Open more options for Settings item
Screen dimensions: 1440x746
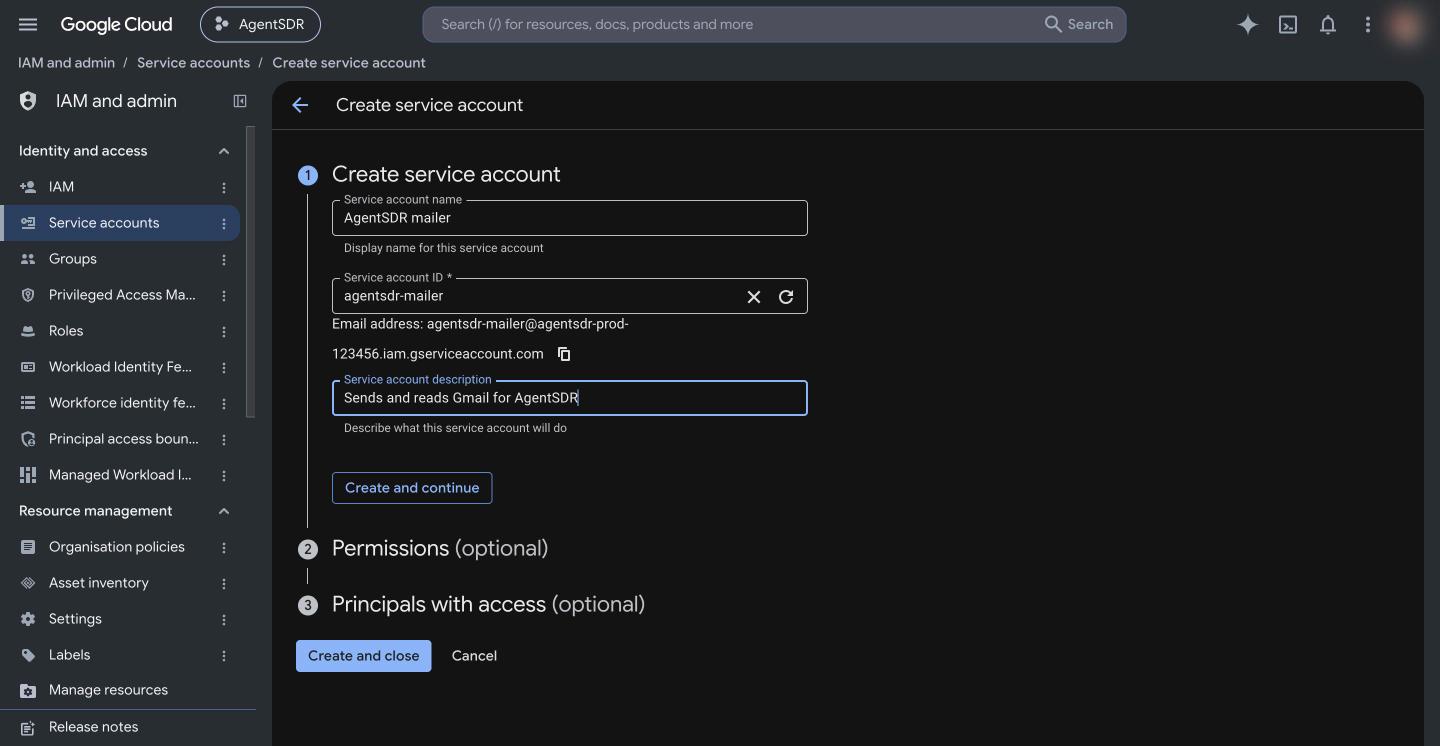tap(224, 619)
